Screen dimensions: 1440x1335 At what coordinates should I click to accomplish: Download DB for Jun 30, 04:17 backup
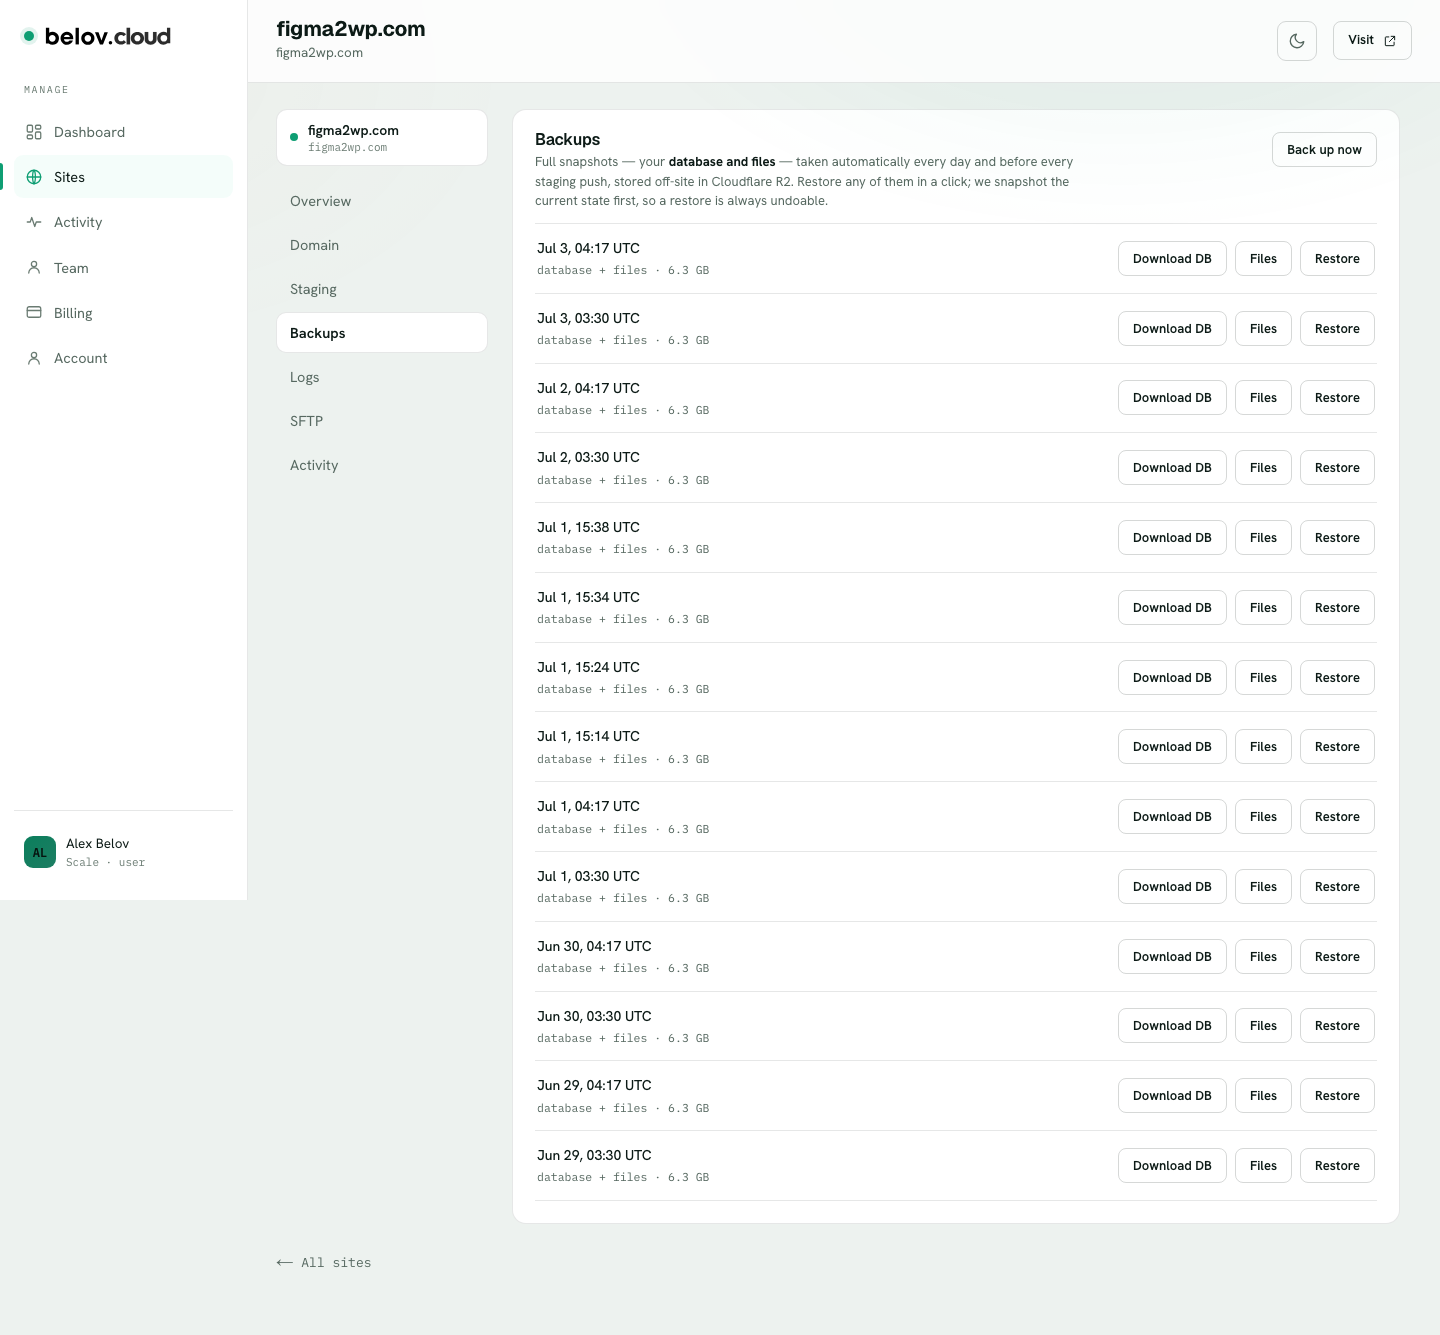pos(1172,957)
